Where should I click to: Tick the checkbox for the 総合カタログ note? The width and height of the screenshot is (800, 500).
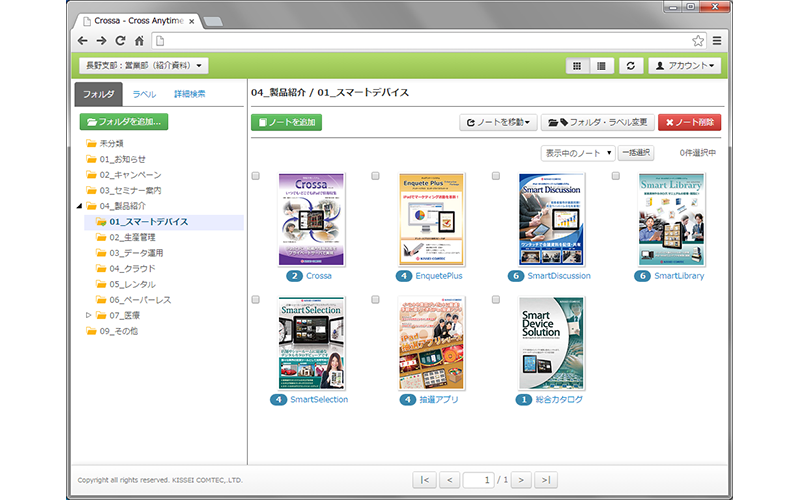pyautogui.click(x=495, y=300)
